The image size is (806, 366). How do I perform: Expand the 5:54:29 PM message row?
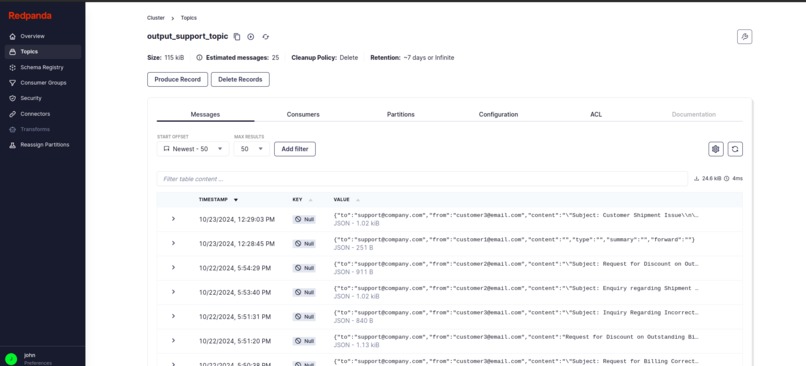pyautogui.click(x=173, y=267)
